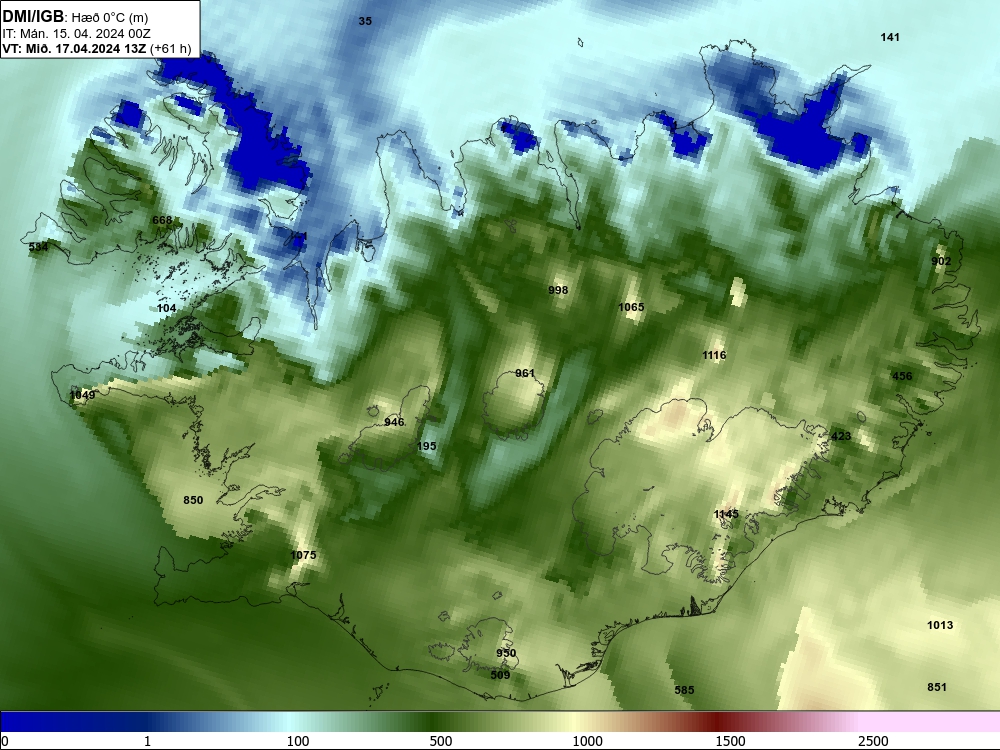This screenshot has height=750, width=1000.
Task: Click the 423 value in the east
Action: click(841, 436)
